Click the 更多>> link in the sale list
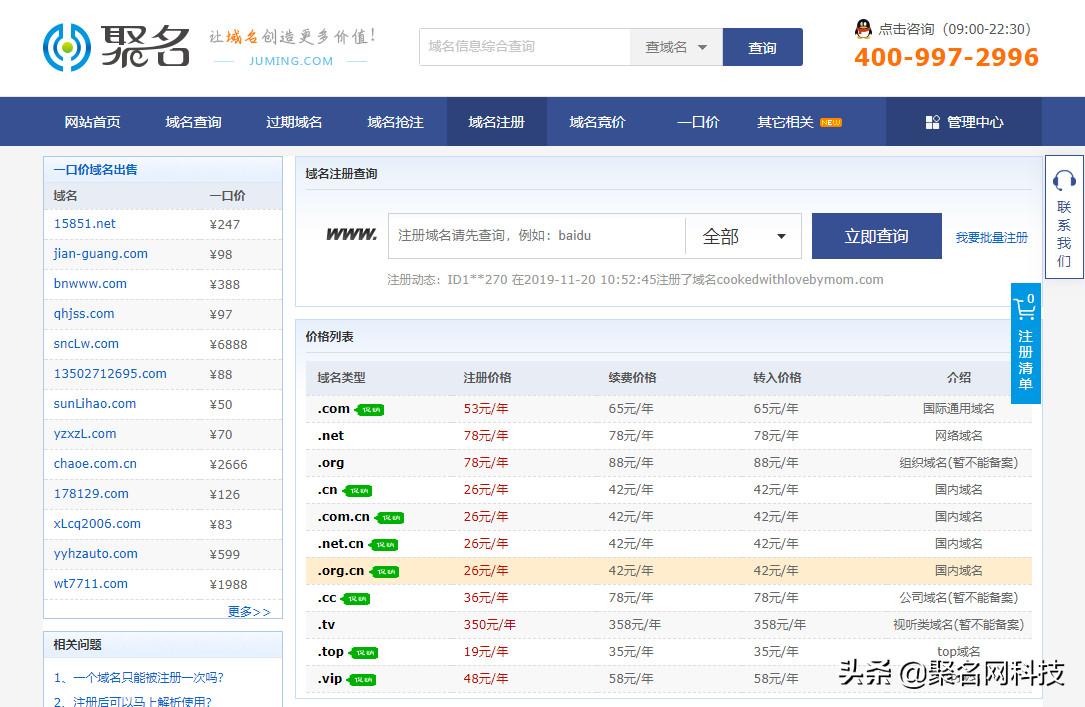Viewport: 1085px width, 707px height. [x=249, y=611]
